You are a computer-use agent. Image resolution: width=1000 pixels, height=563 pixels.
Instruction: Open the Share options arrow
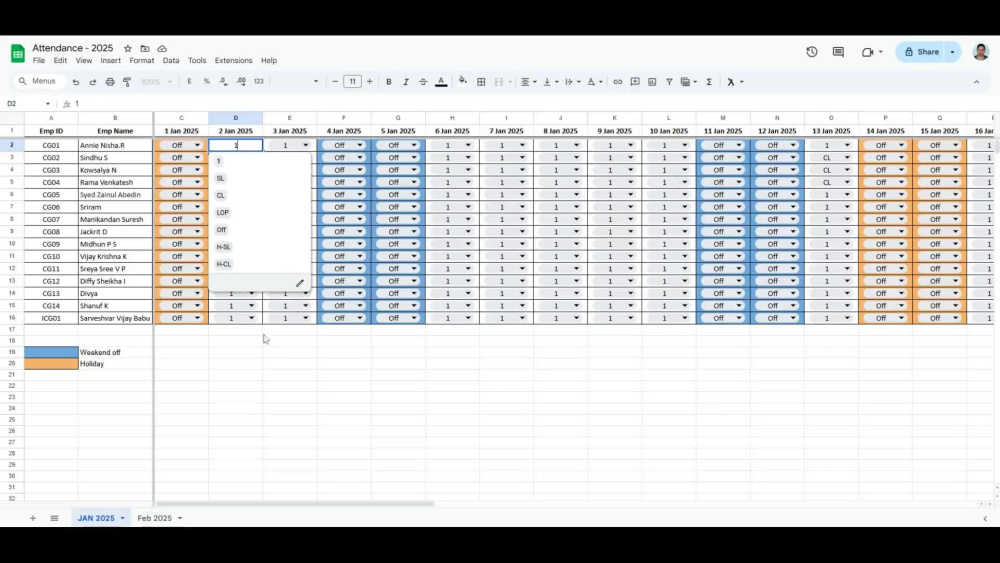tap(952, 52)
